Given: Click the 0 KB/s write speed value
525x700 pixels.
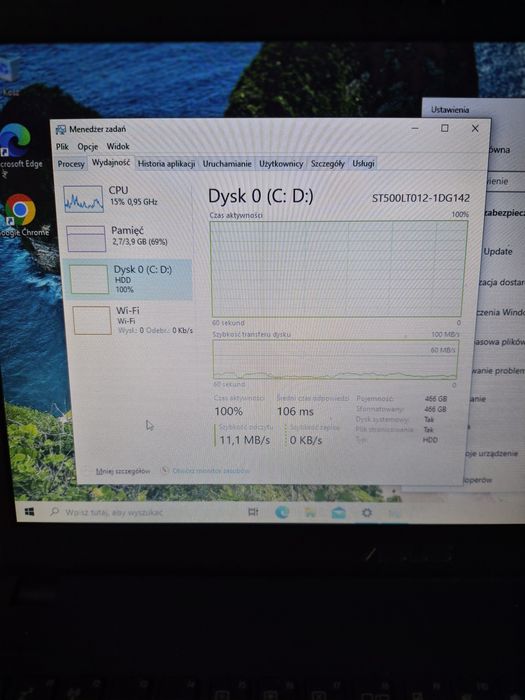Looking at the screenshot, I should point(306,440).
